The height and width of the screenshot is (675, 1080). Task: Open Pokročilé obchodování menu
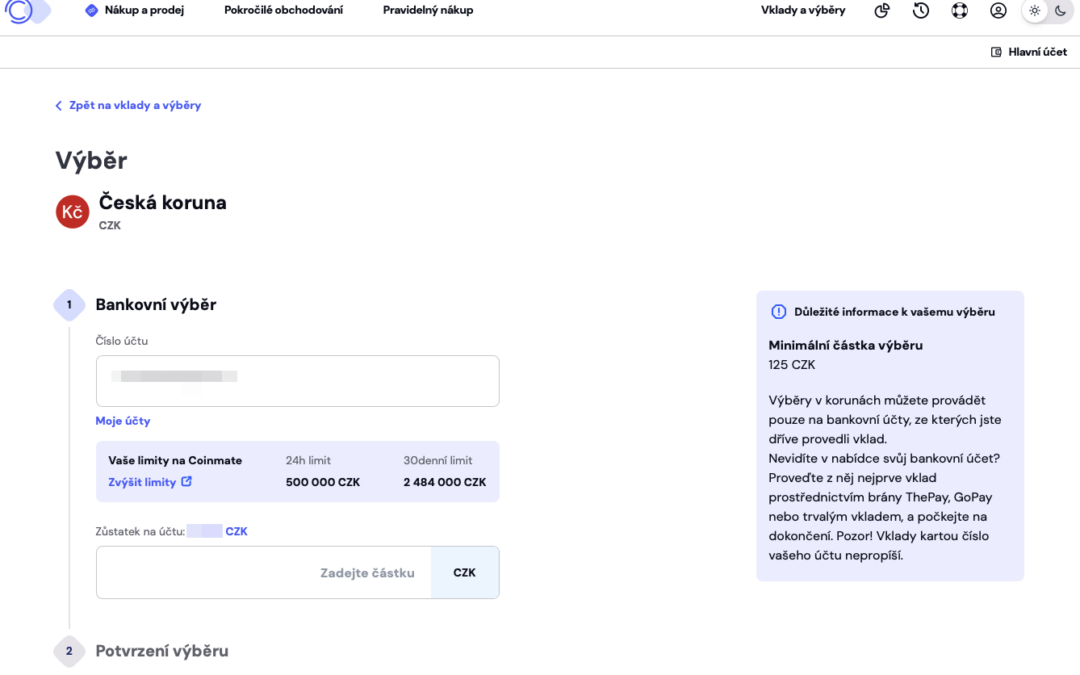click(283, 10)
